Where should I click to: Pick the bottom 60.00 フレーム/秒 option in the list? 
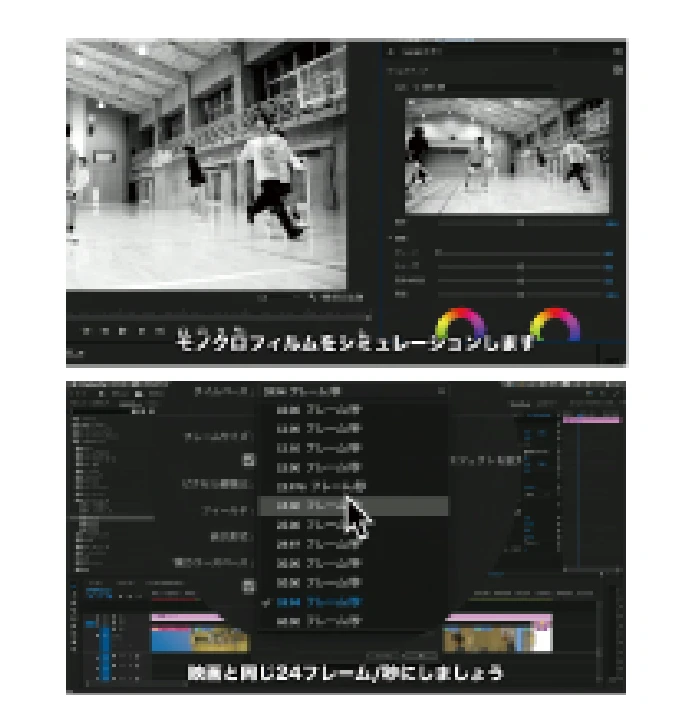pyautogui.click(x=354, y=621)
